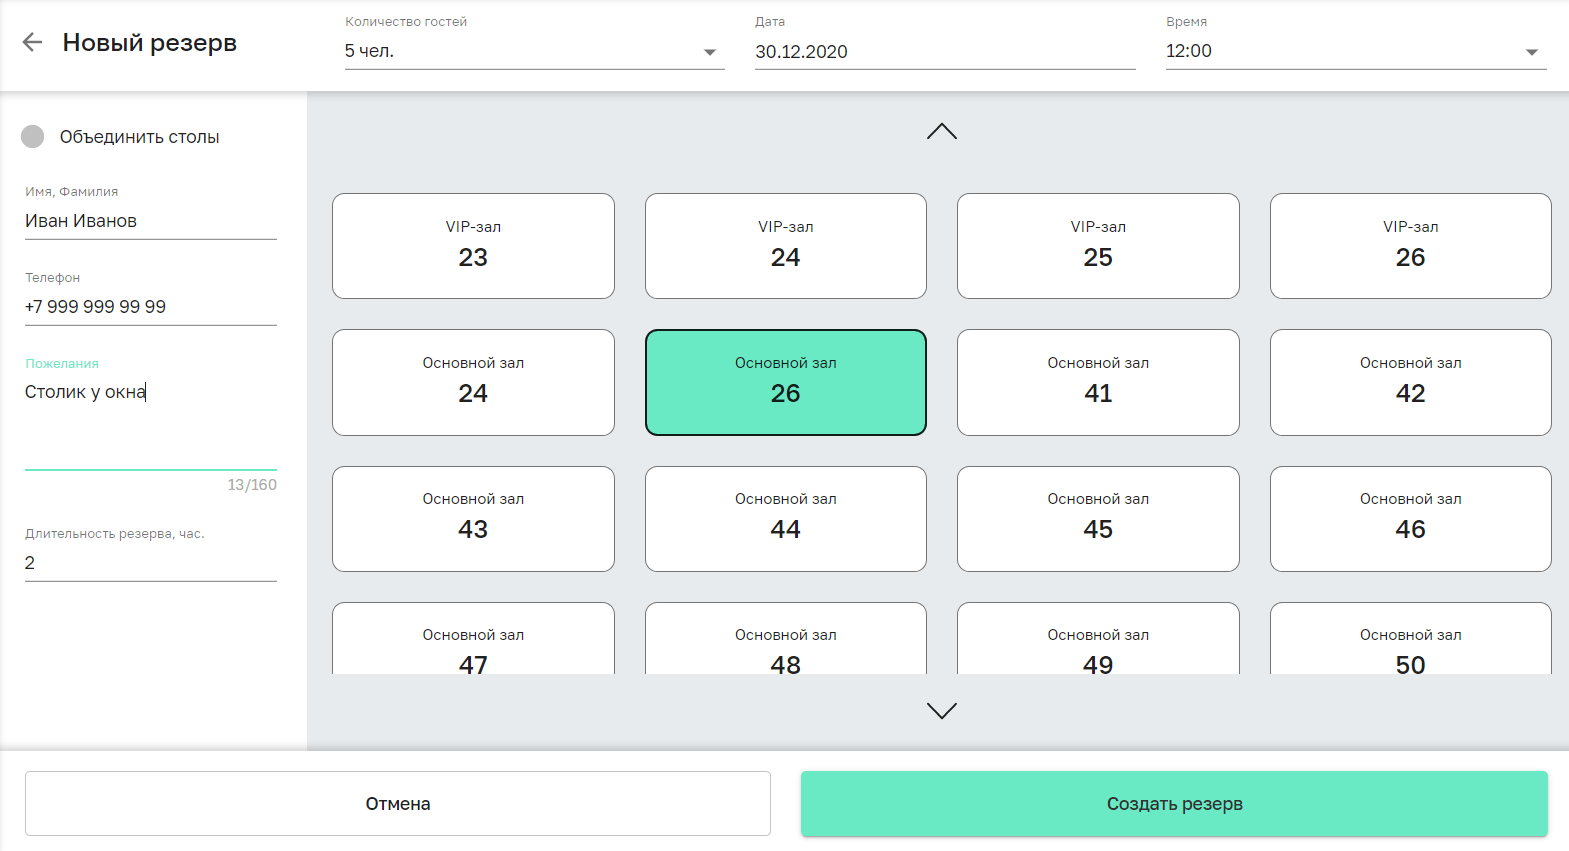
Task: Select Основной зал table 46
Action: click(1410, 518)
